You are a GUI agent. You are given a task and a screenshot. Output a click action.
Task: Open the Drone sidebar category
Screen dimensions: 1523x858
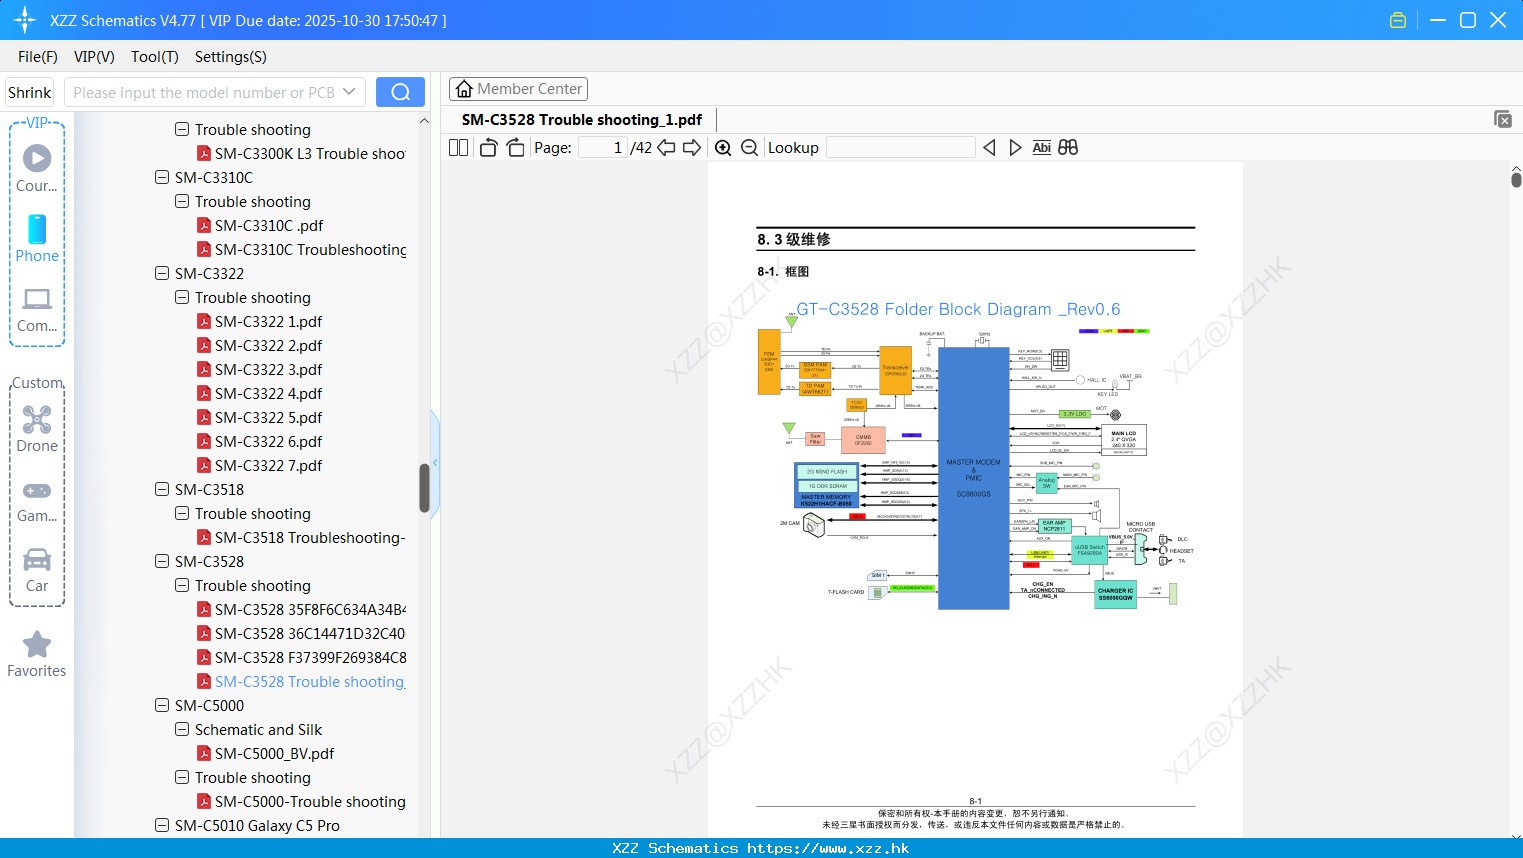pyautogui.click(x=37, y=428)
